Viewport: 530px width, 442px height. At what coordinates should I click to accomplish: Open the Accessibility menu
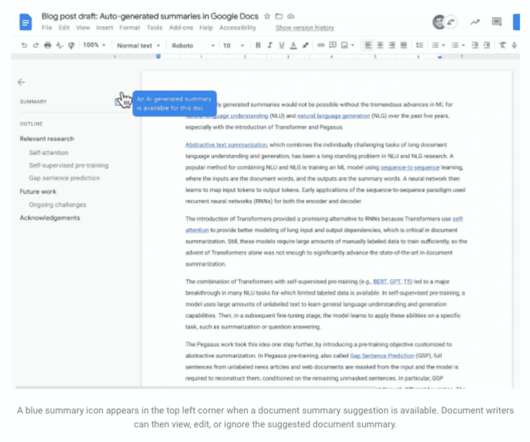pos(237,28)
